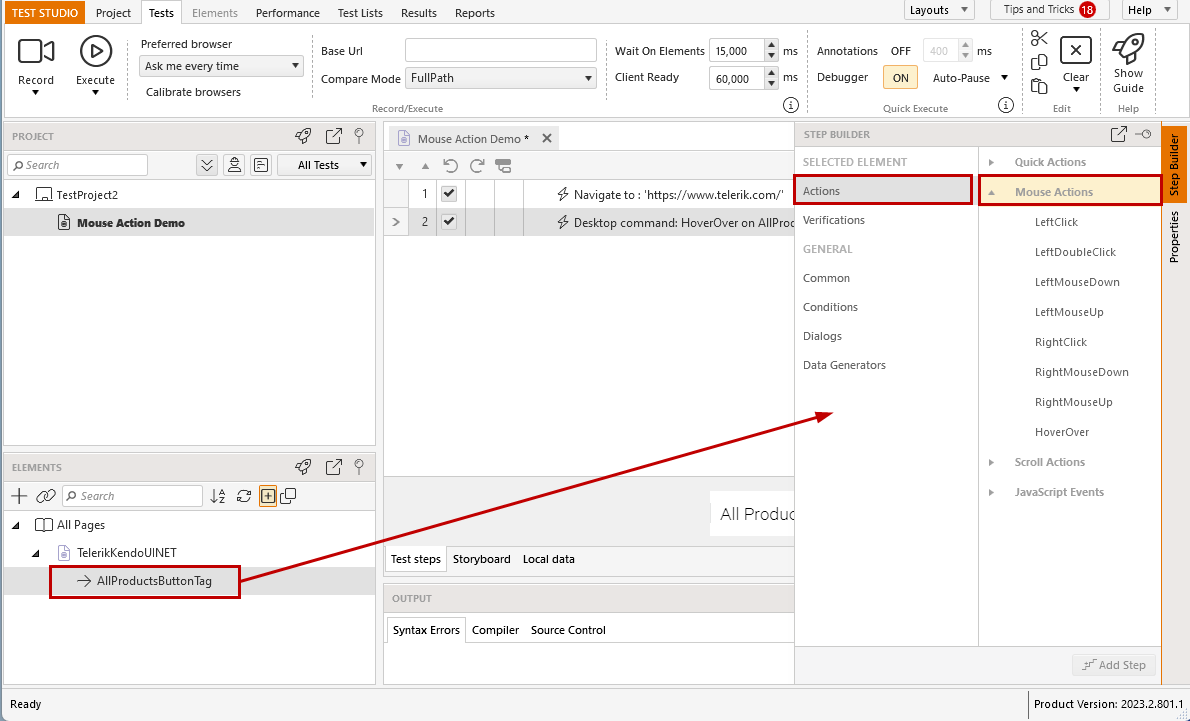Screen dimensions: 1190x721
Task: Open the Compiler output tab
Action: [496, 630]
